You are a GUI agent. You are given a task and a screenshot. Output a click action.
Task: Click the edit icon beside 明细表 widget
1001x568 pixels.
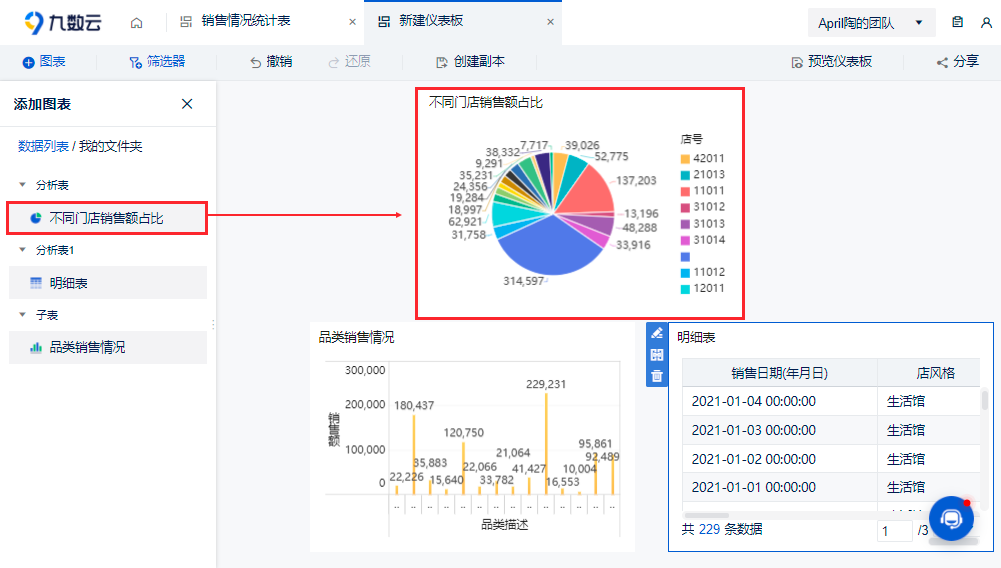(x=656, y=333)
